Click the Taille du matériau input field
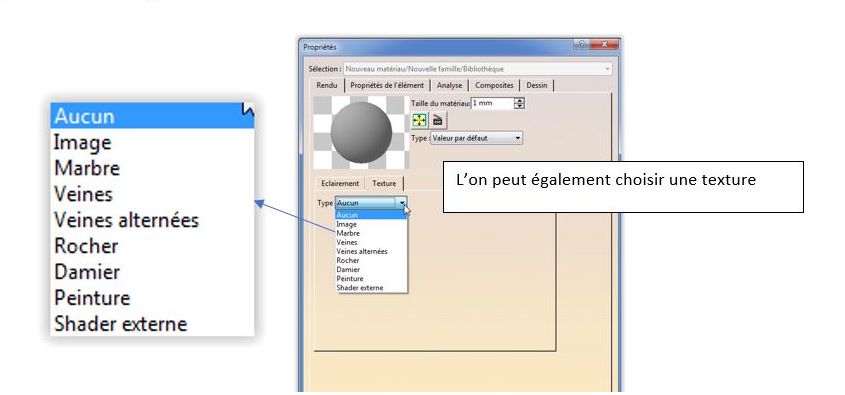Image resolution: width=845 pixels, height=395 pixels. (493, 103)
